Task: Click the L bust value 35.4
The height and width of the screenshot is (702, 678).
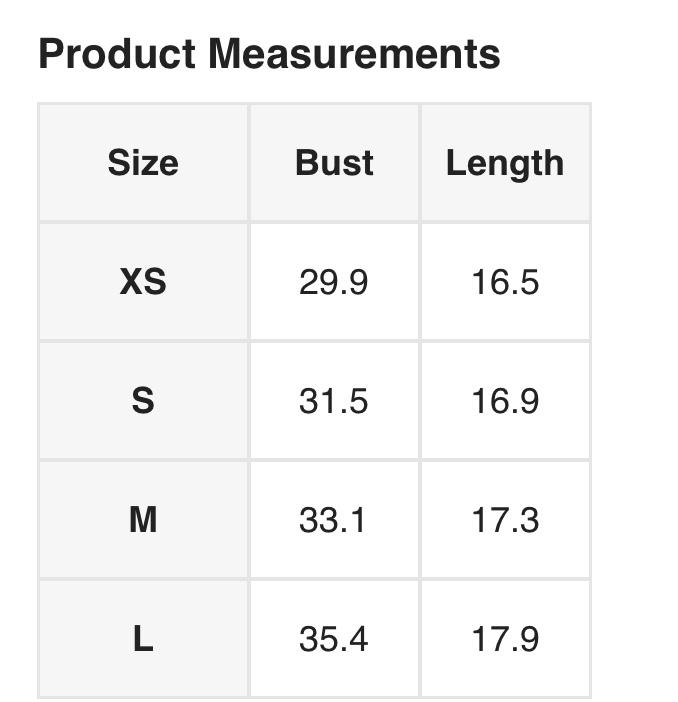Action: (334, 639)
